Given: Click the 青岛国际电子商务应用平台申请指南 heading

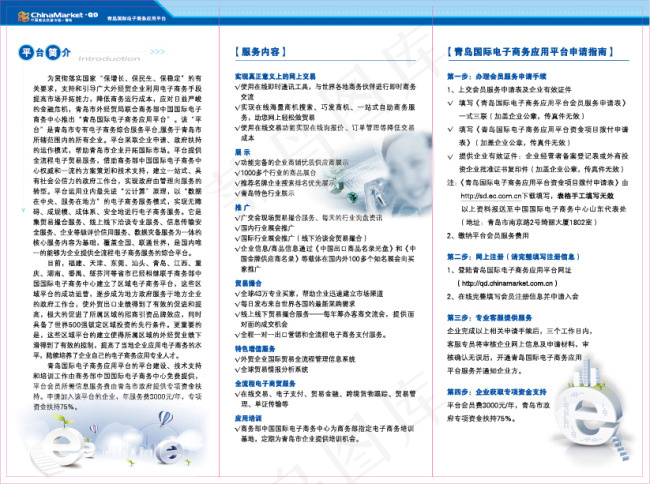Looking at the screenshot, I should pos(530,52).
